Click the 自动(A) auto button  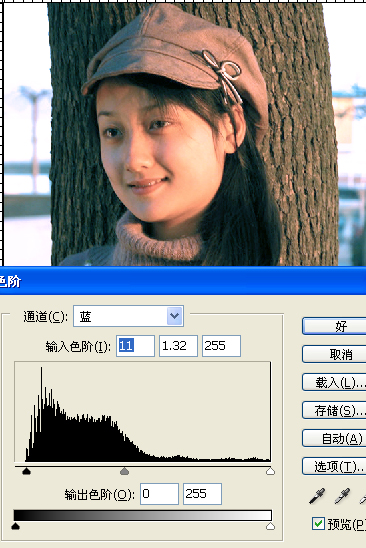point(334,438)
